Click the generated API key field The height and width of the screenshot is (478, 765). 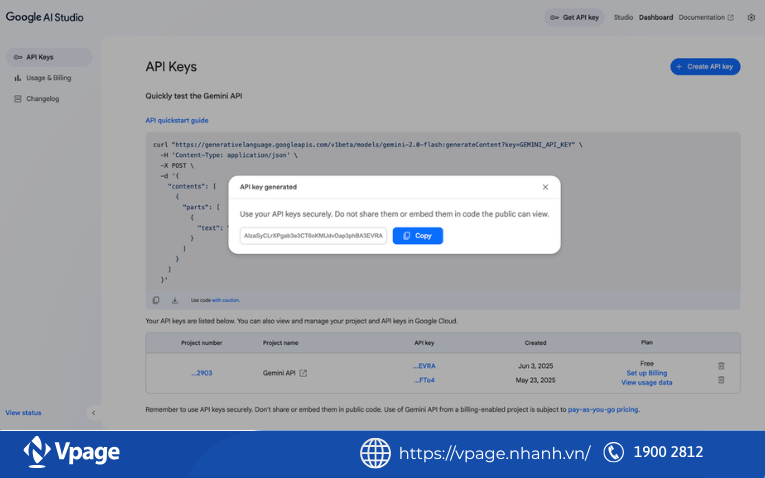[313, 236]
